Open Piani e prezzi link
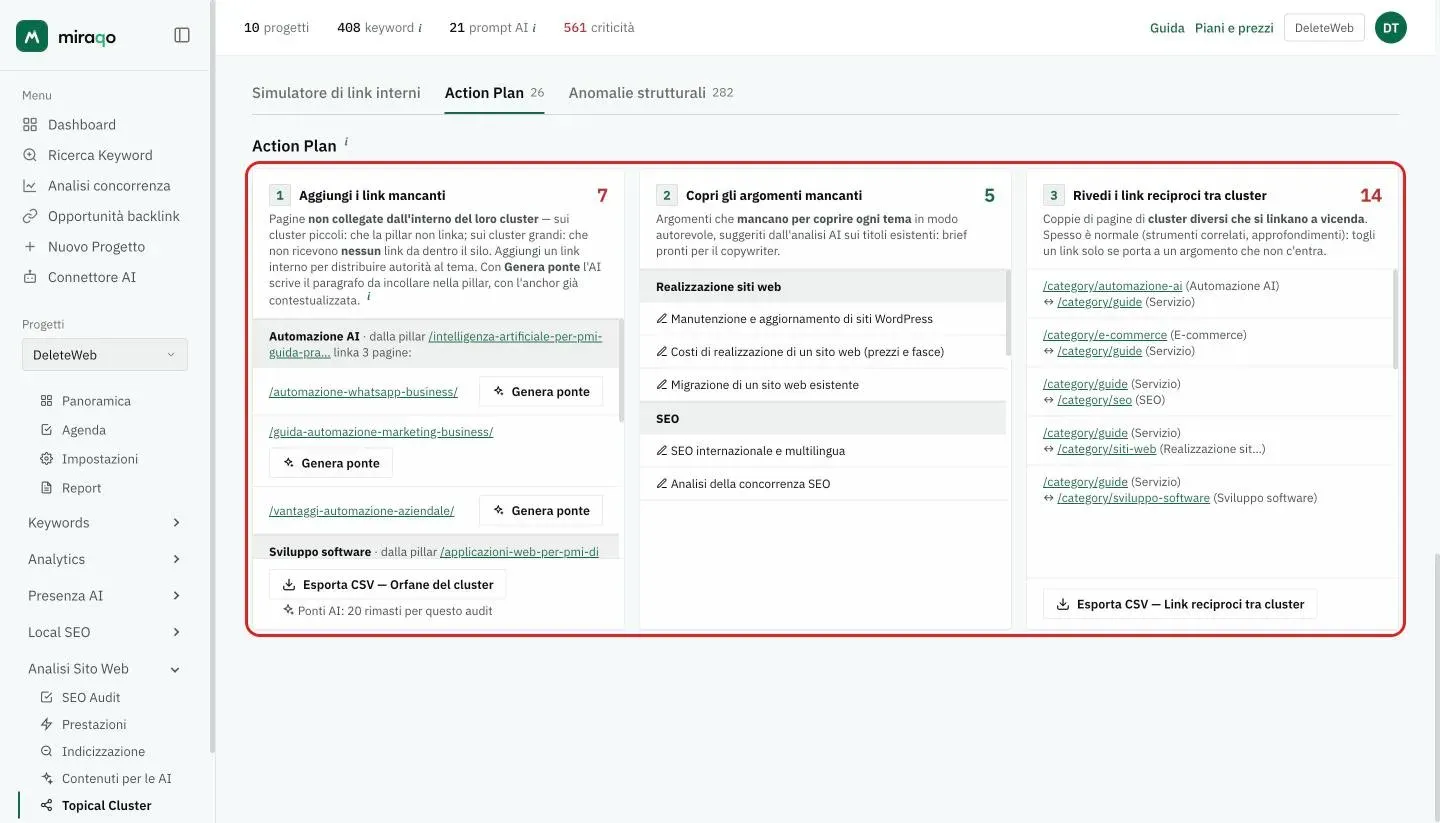Image resolution: width=1440 pixels, height=823 pixels. (x=1234, y=28)
